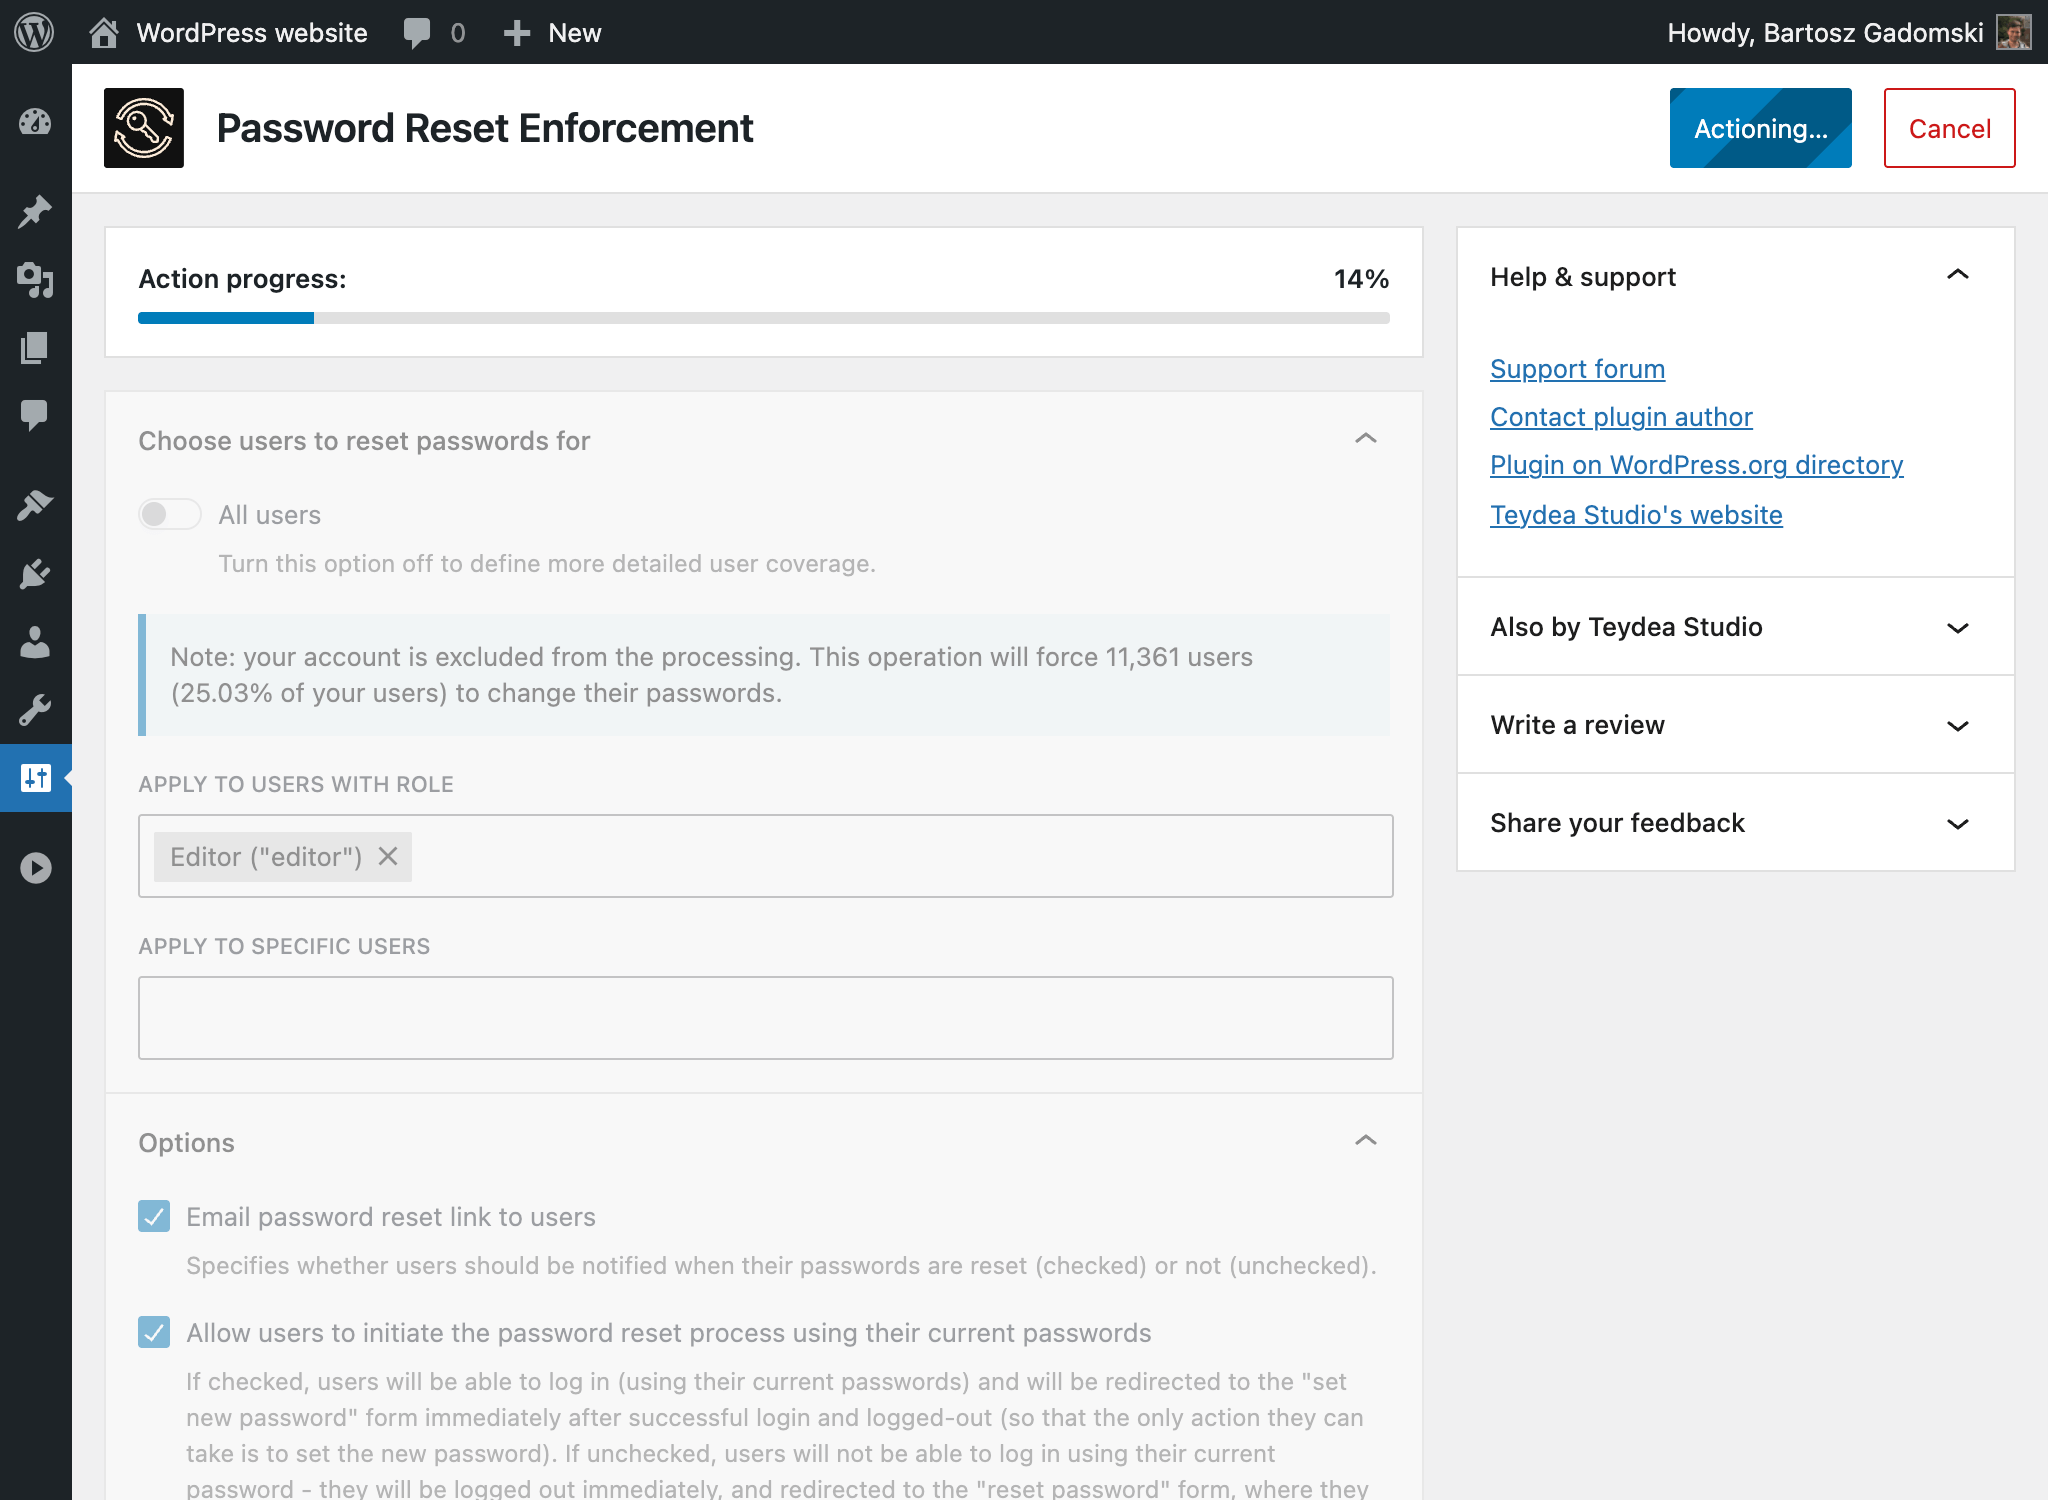This screenshot has height=1500, width=2048.
Task: Open the Dashboard icon in sidebar
Action: click(35, 122)
